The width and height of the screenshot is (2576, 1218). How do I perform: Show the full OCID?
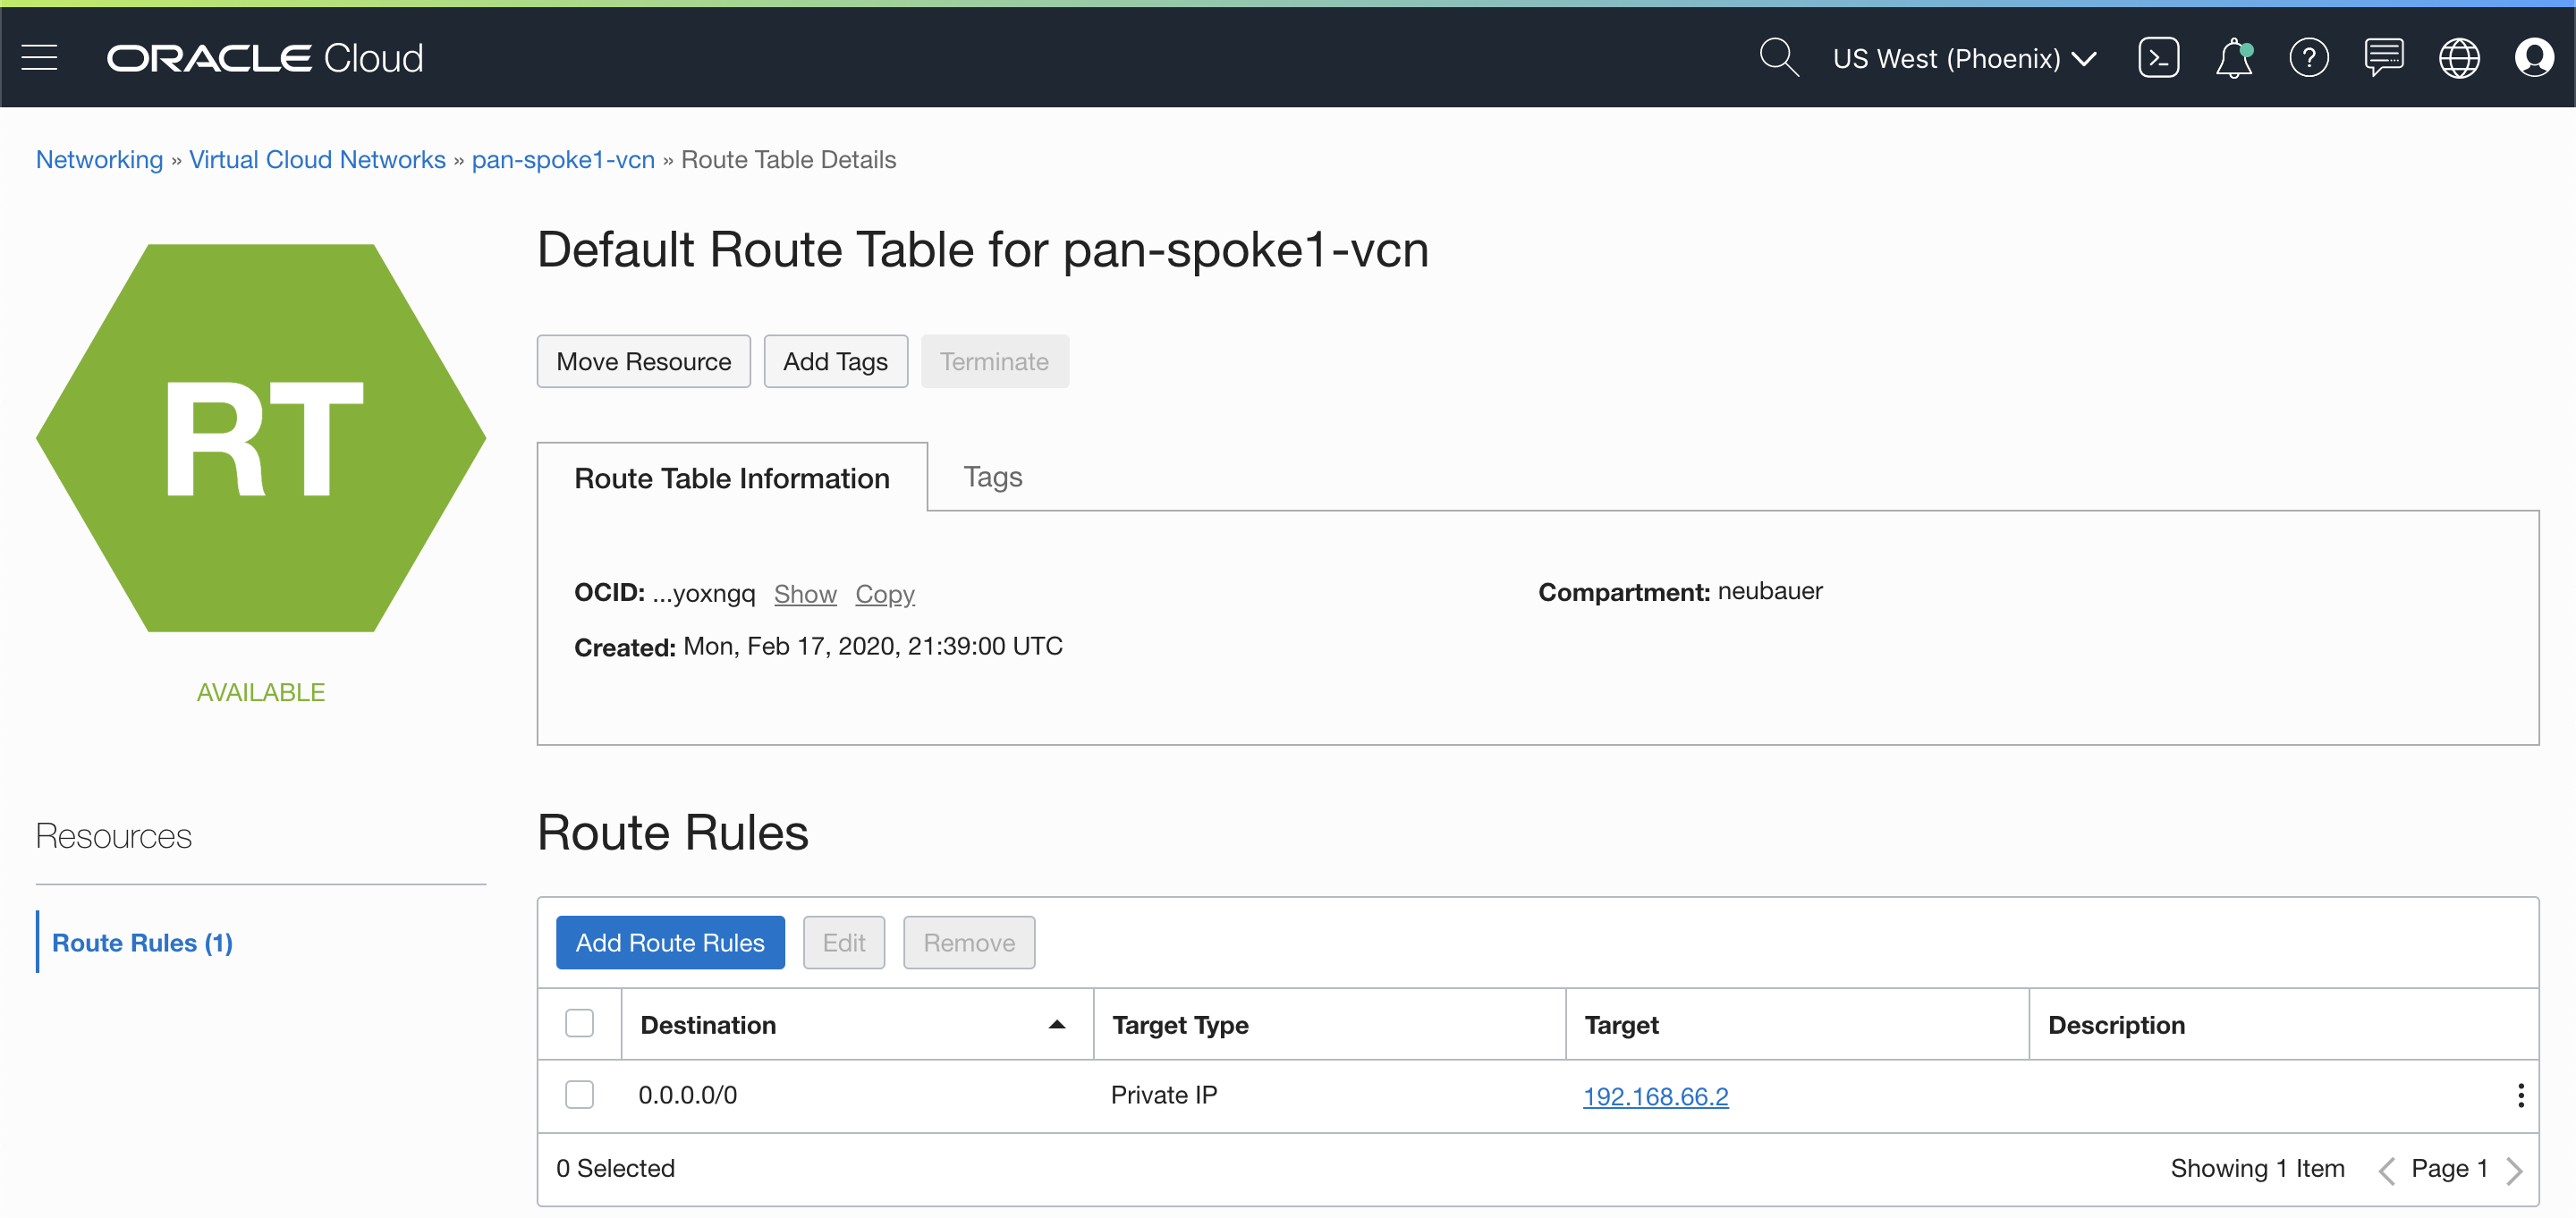click(x=804, y=593)
